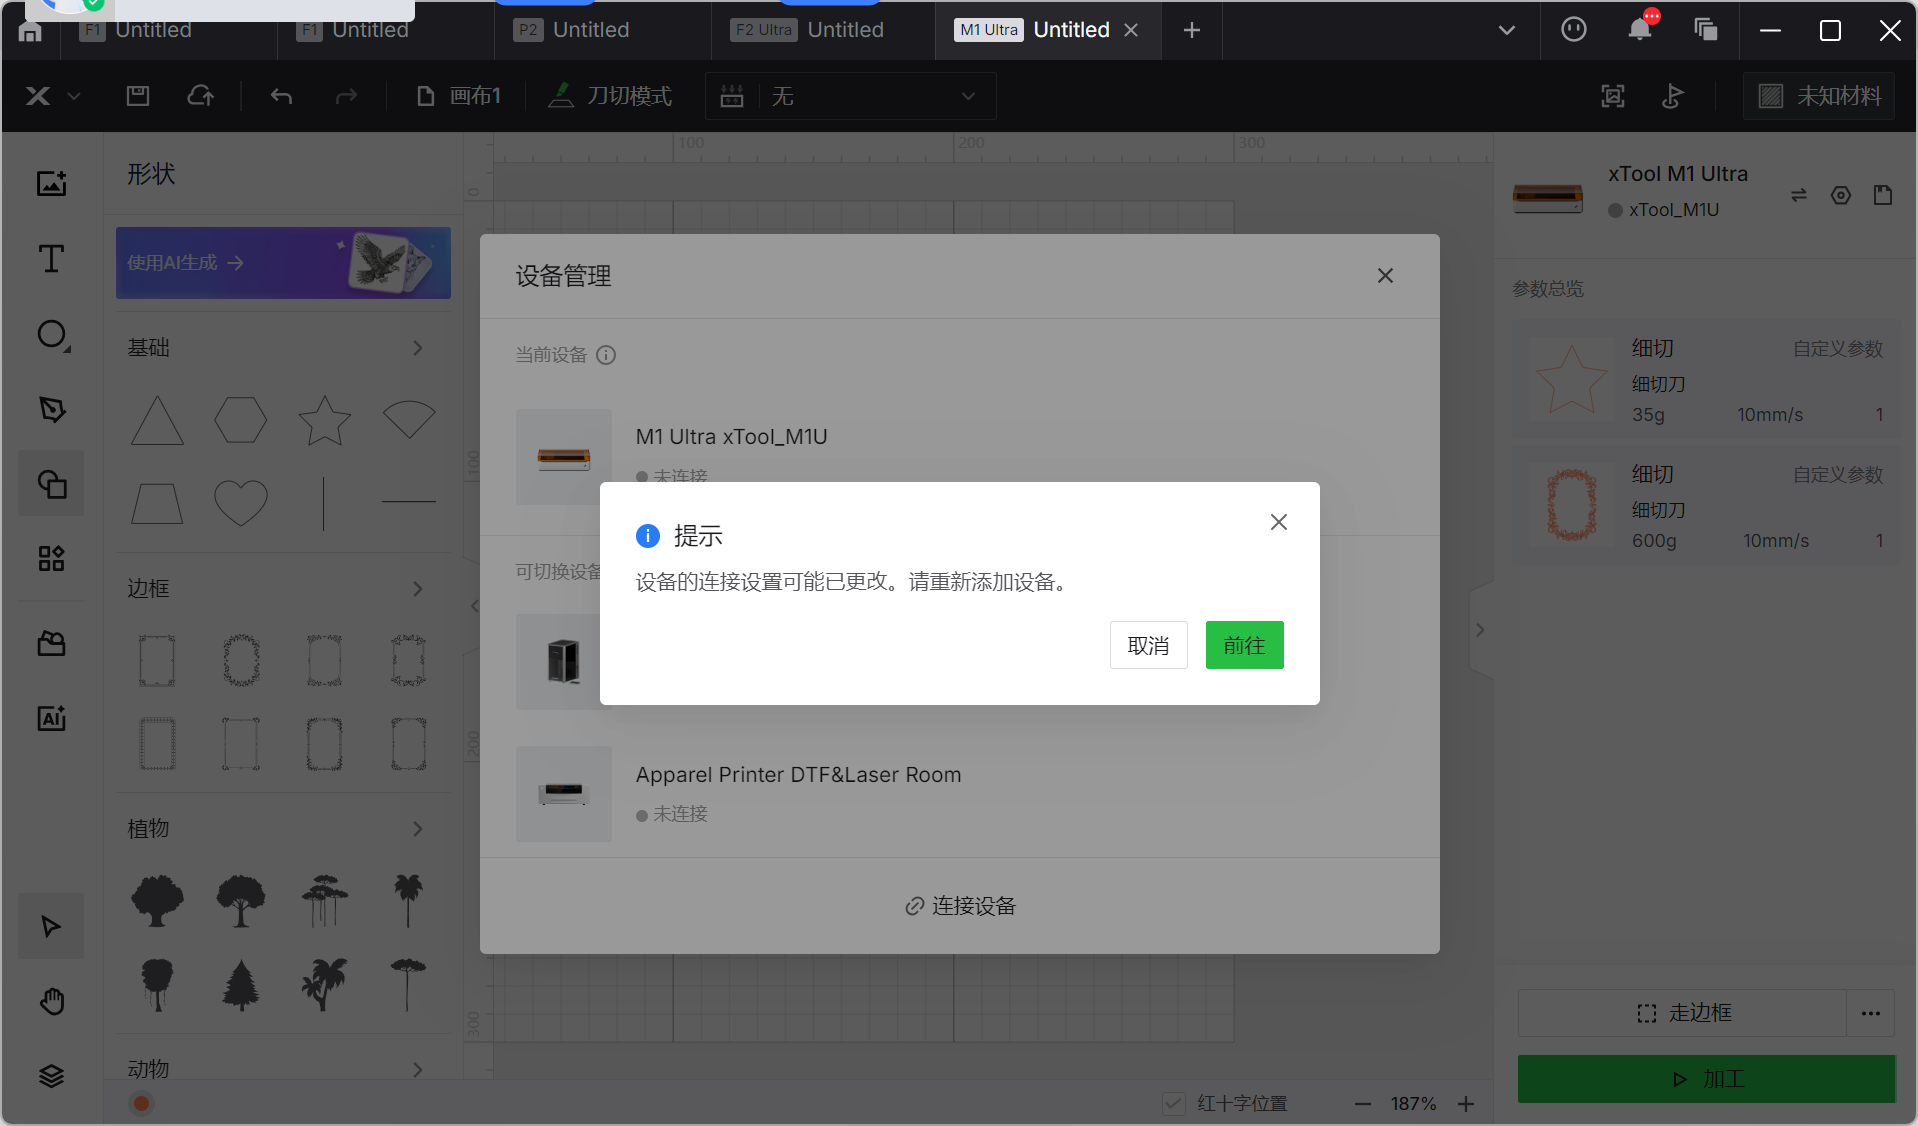This screenshot has width=1918, height=1126.
Task: Open the notifications bell
Action: coord(1639,30)
